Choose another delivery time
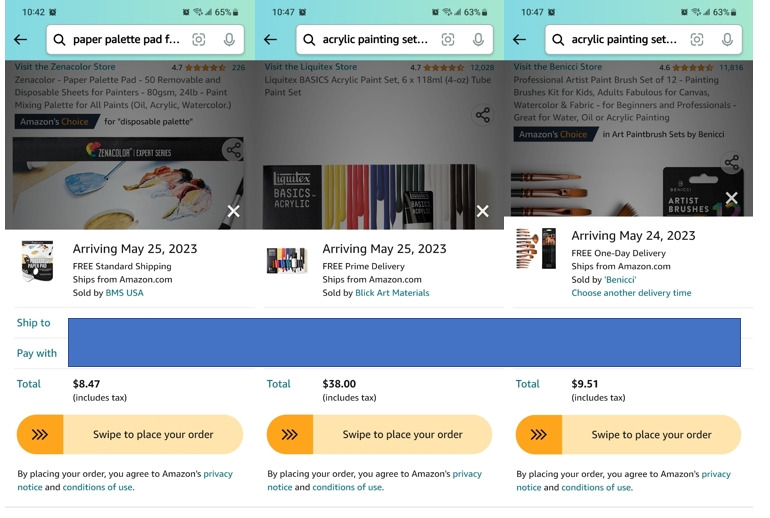The height and width of the screenshot is (518, 770). (631, 293)
